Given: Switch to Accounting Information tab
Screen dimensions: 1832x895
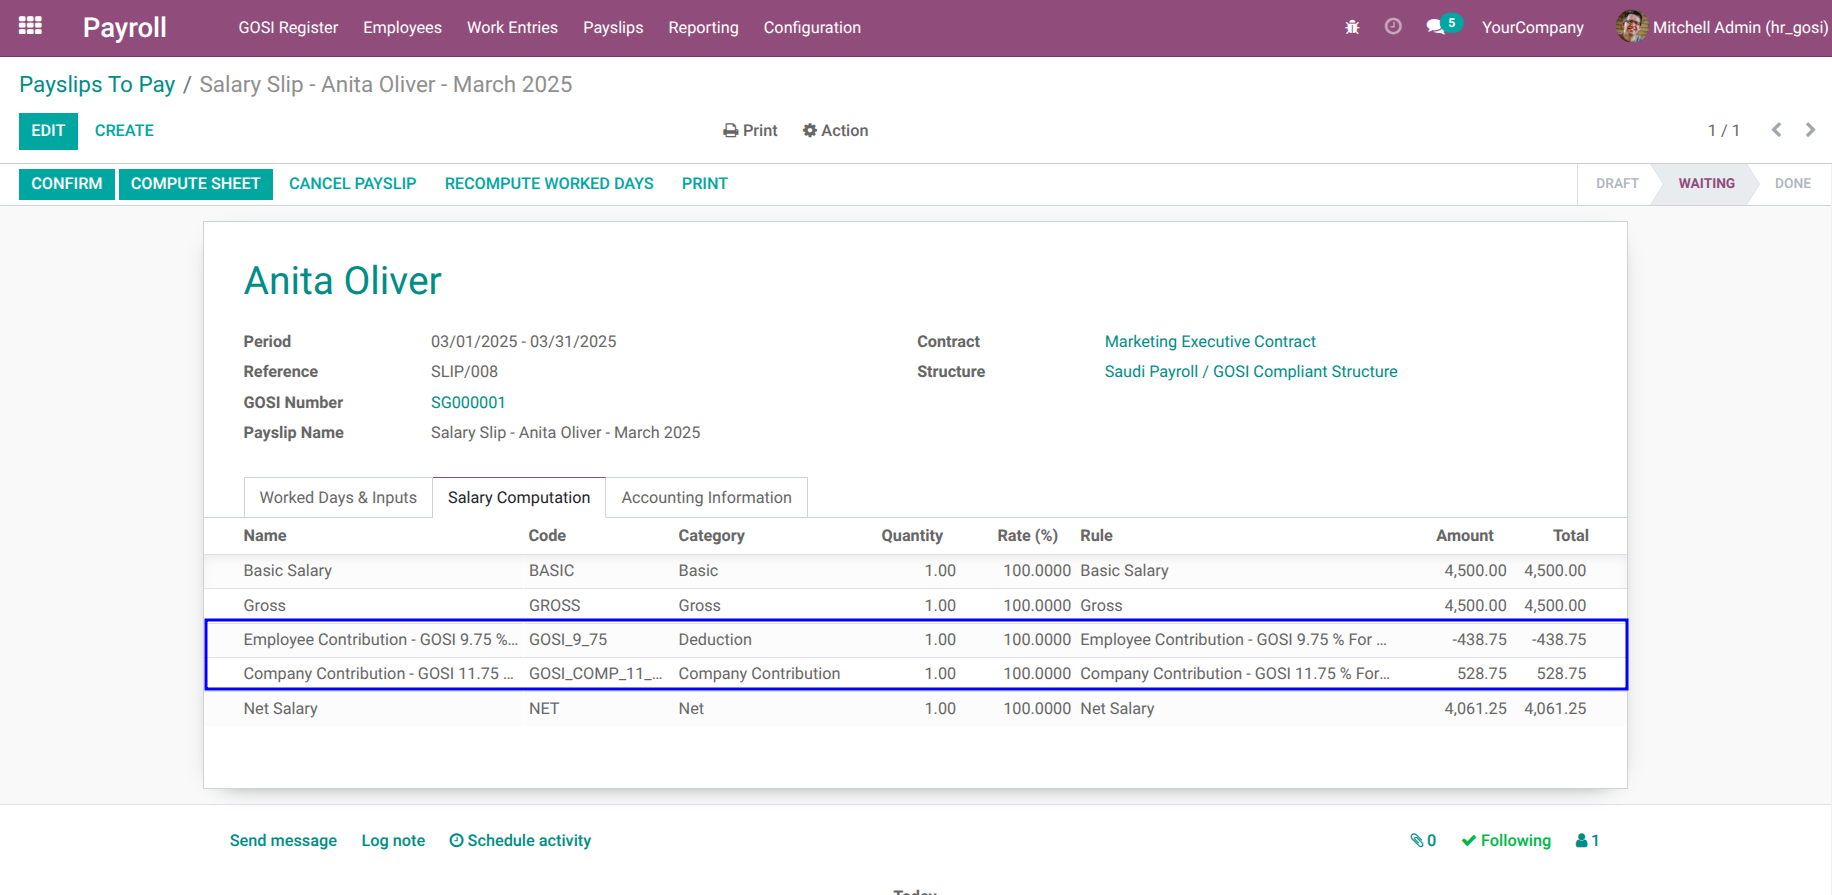Looking at the screenshot, I should tap(706, 497).
